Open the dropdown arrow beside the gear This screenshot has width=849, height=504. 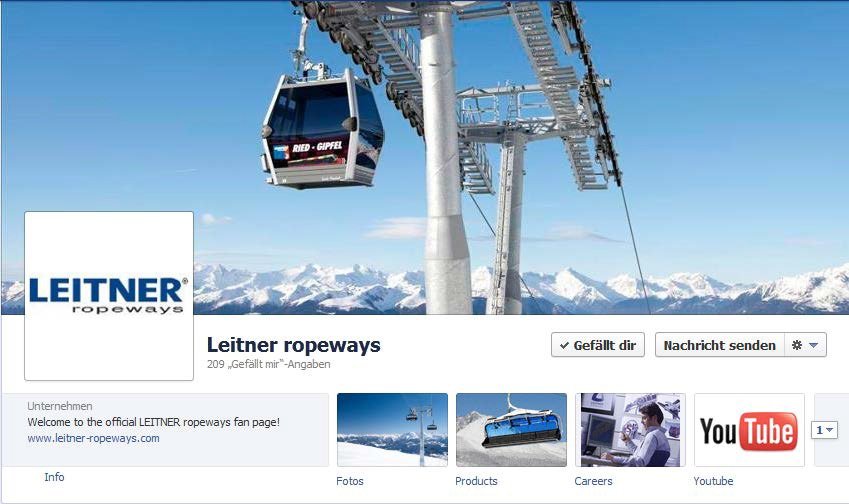click(813, 345)
